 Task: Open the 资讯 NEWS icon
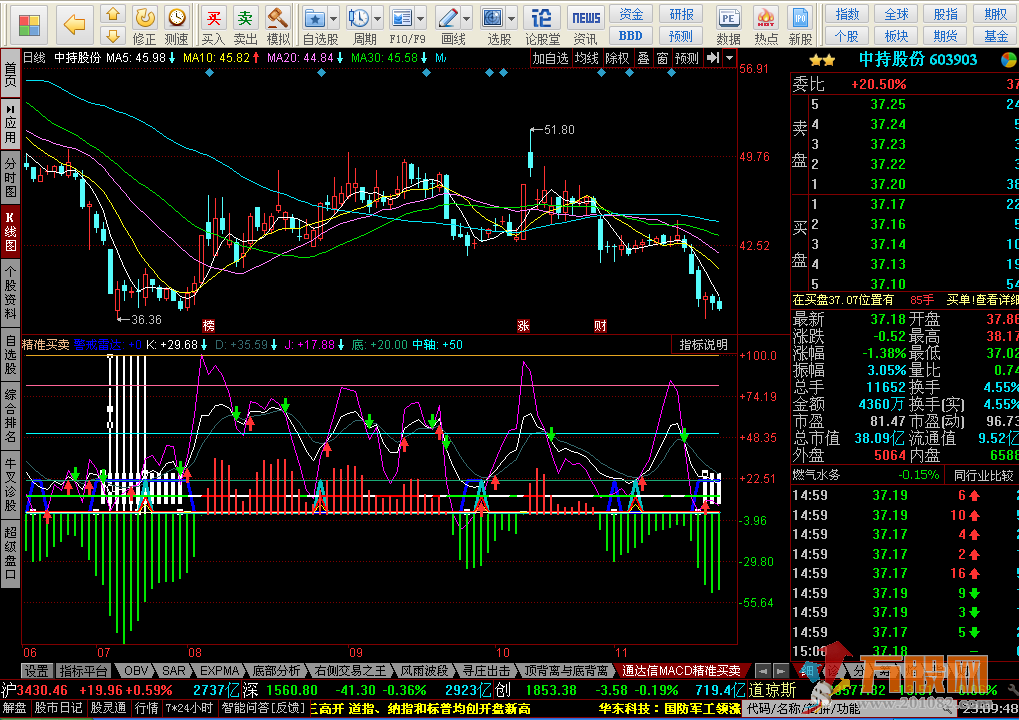click(586, 18)
